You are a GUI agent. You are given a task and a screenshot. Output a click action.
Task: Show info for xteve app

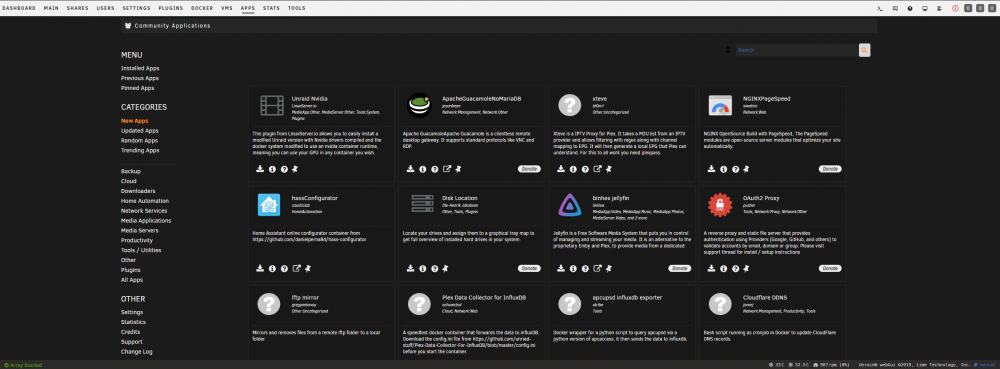pos(573,169)
